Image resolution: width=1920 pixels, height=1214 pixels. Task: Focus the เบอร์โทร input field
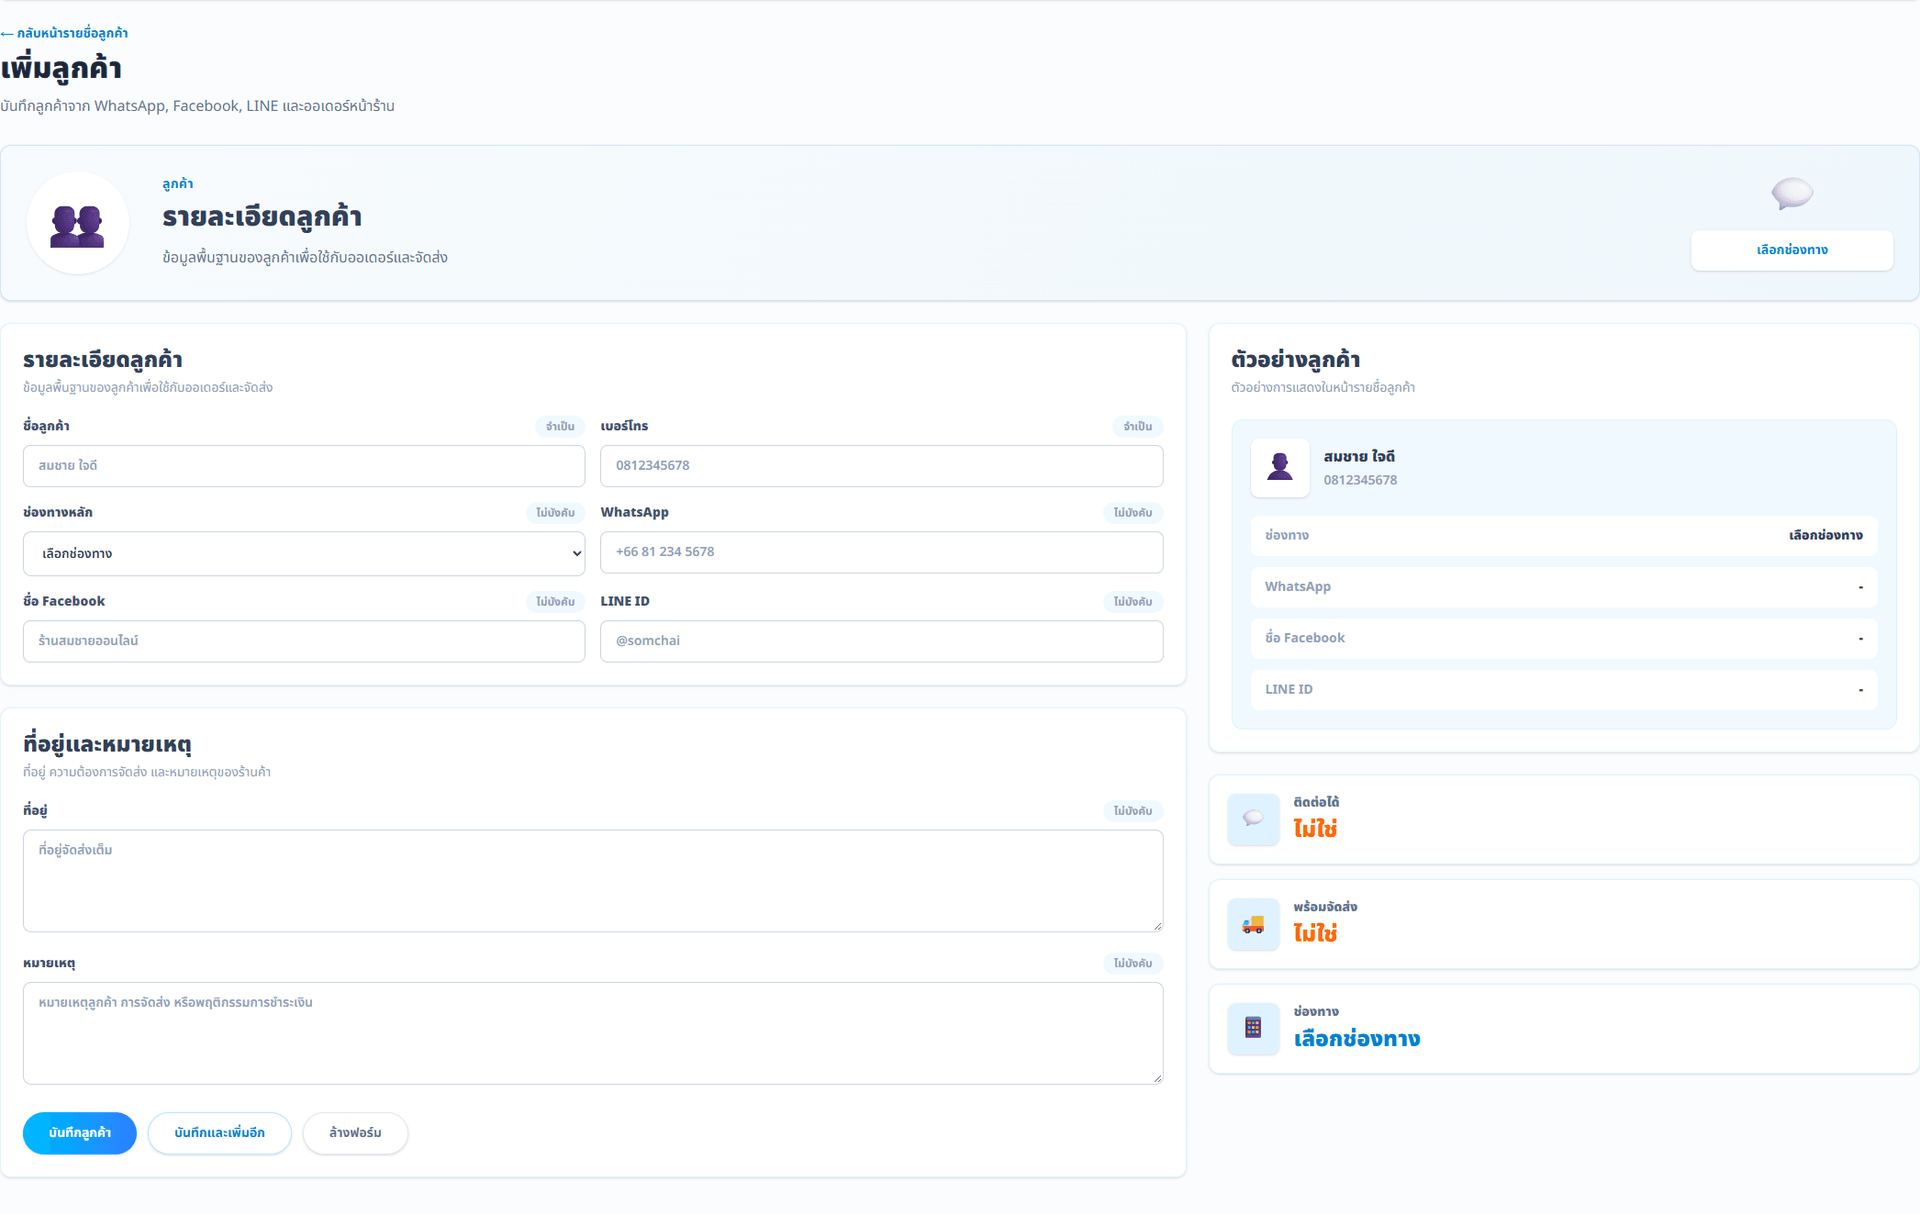coord(881,466)
